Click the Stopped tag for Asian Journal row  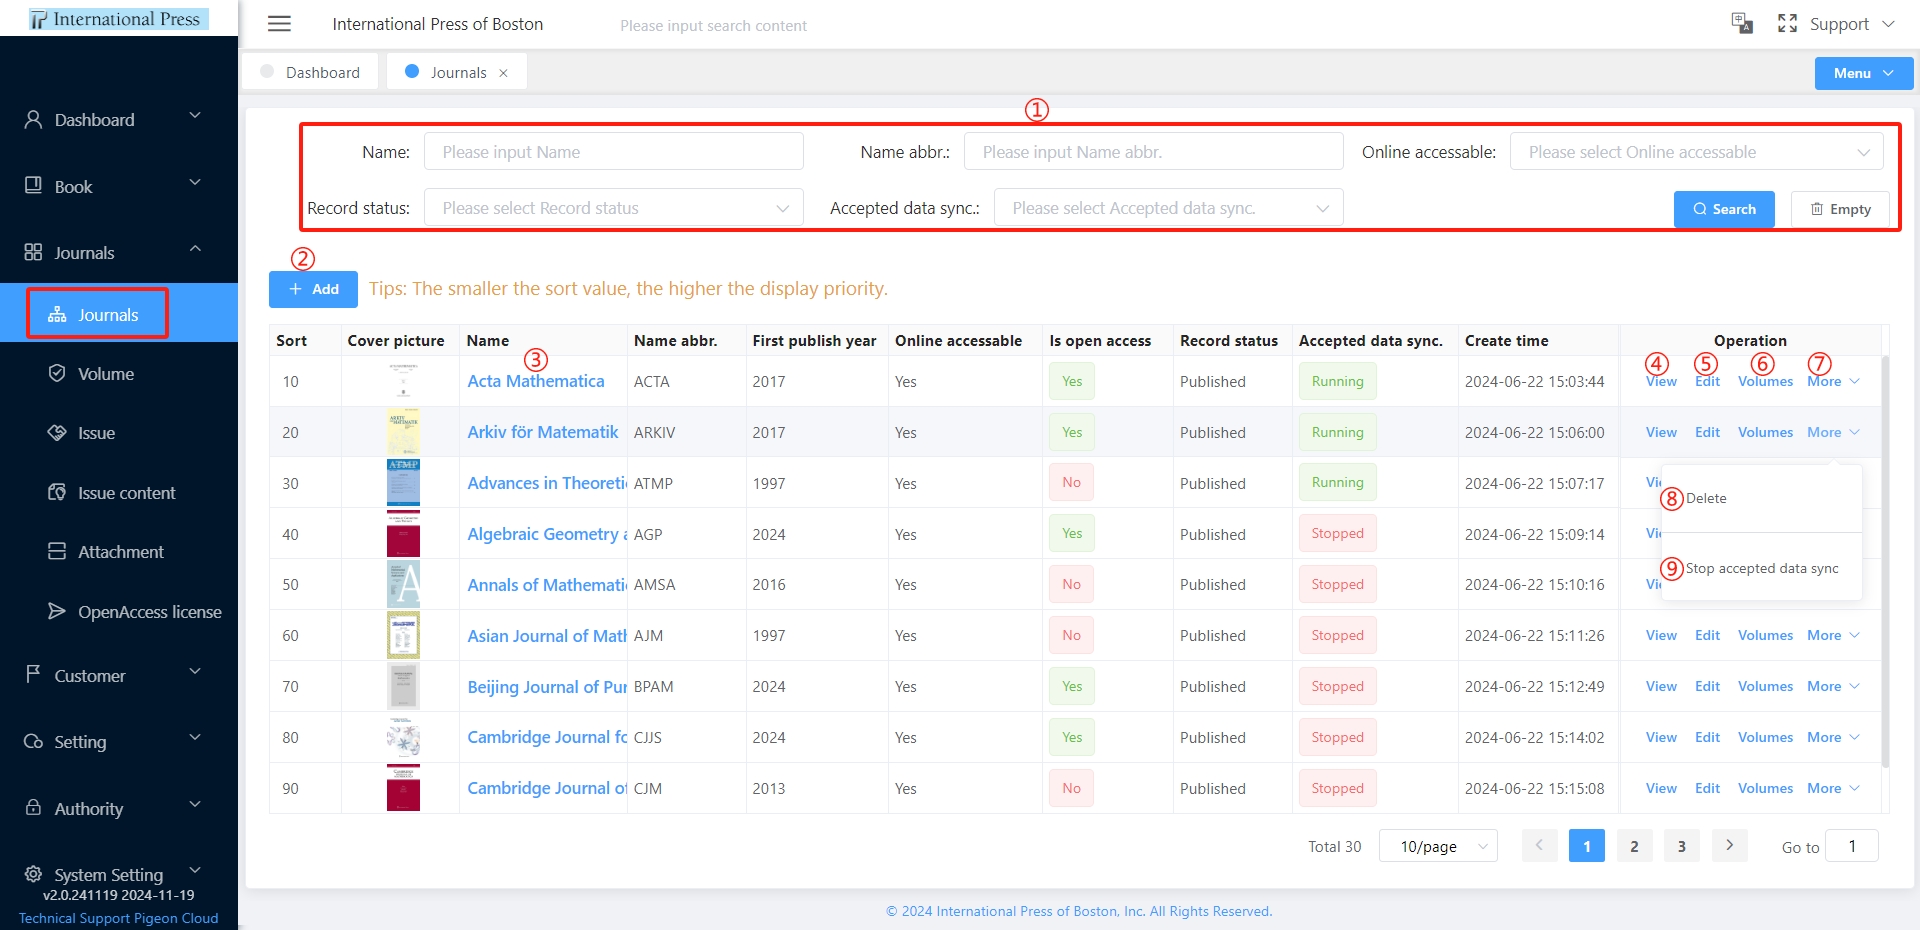[x=1337, y=635]
